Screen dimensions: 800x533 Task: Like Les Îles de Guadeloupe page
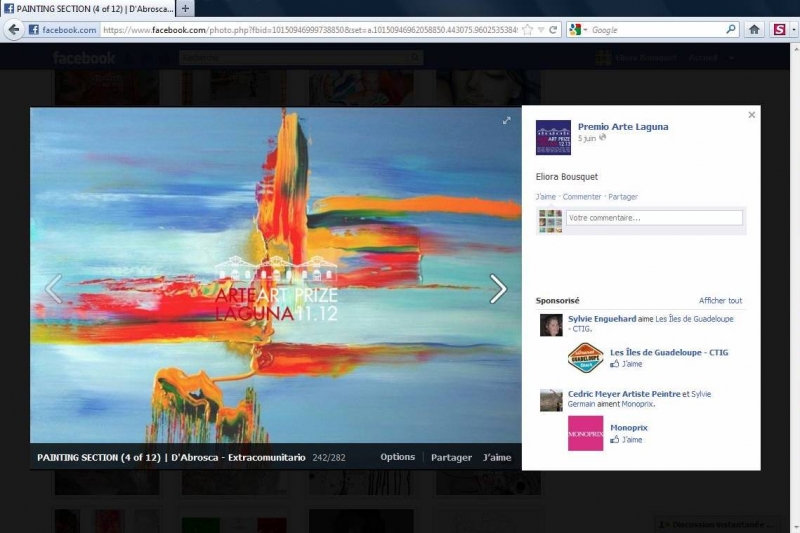(632, 364)
